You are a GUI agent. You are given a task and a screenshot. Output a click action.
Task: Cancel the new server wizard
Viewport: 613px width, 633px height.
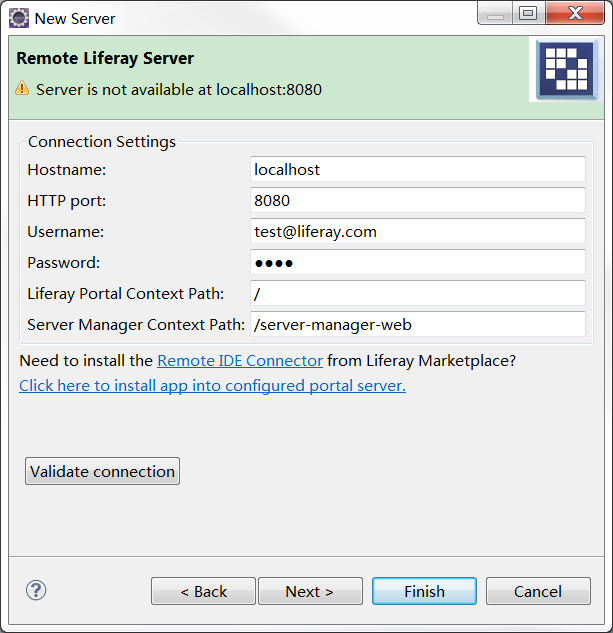pos(538,591)
